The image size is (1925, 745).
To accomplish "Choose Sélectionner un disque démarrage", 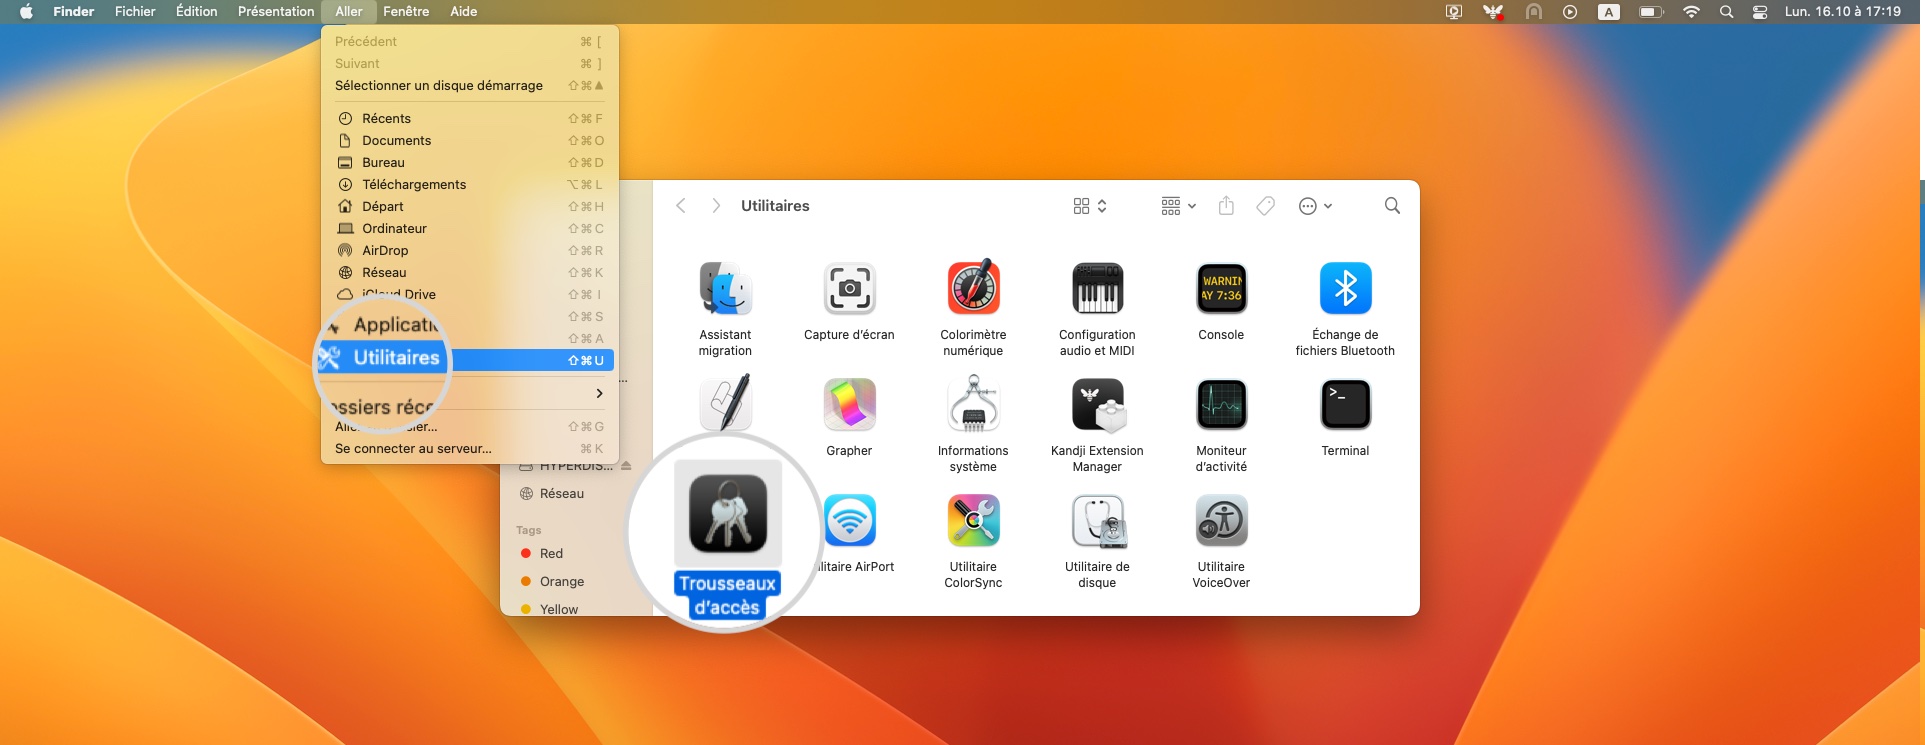I will click(470, 85).
